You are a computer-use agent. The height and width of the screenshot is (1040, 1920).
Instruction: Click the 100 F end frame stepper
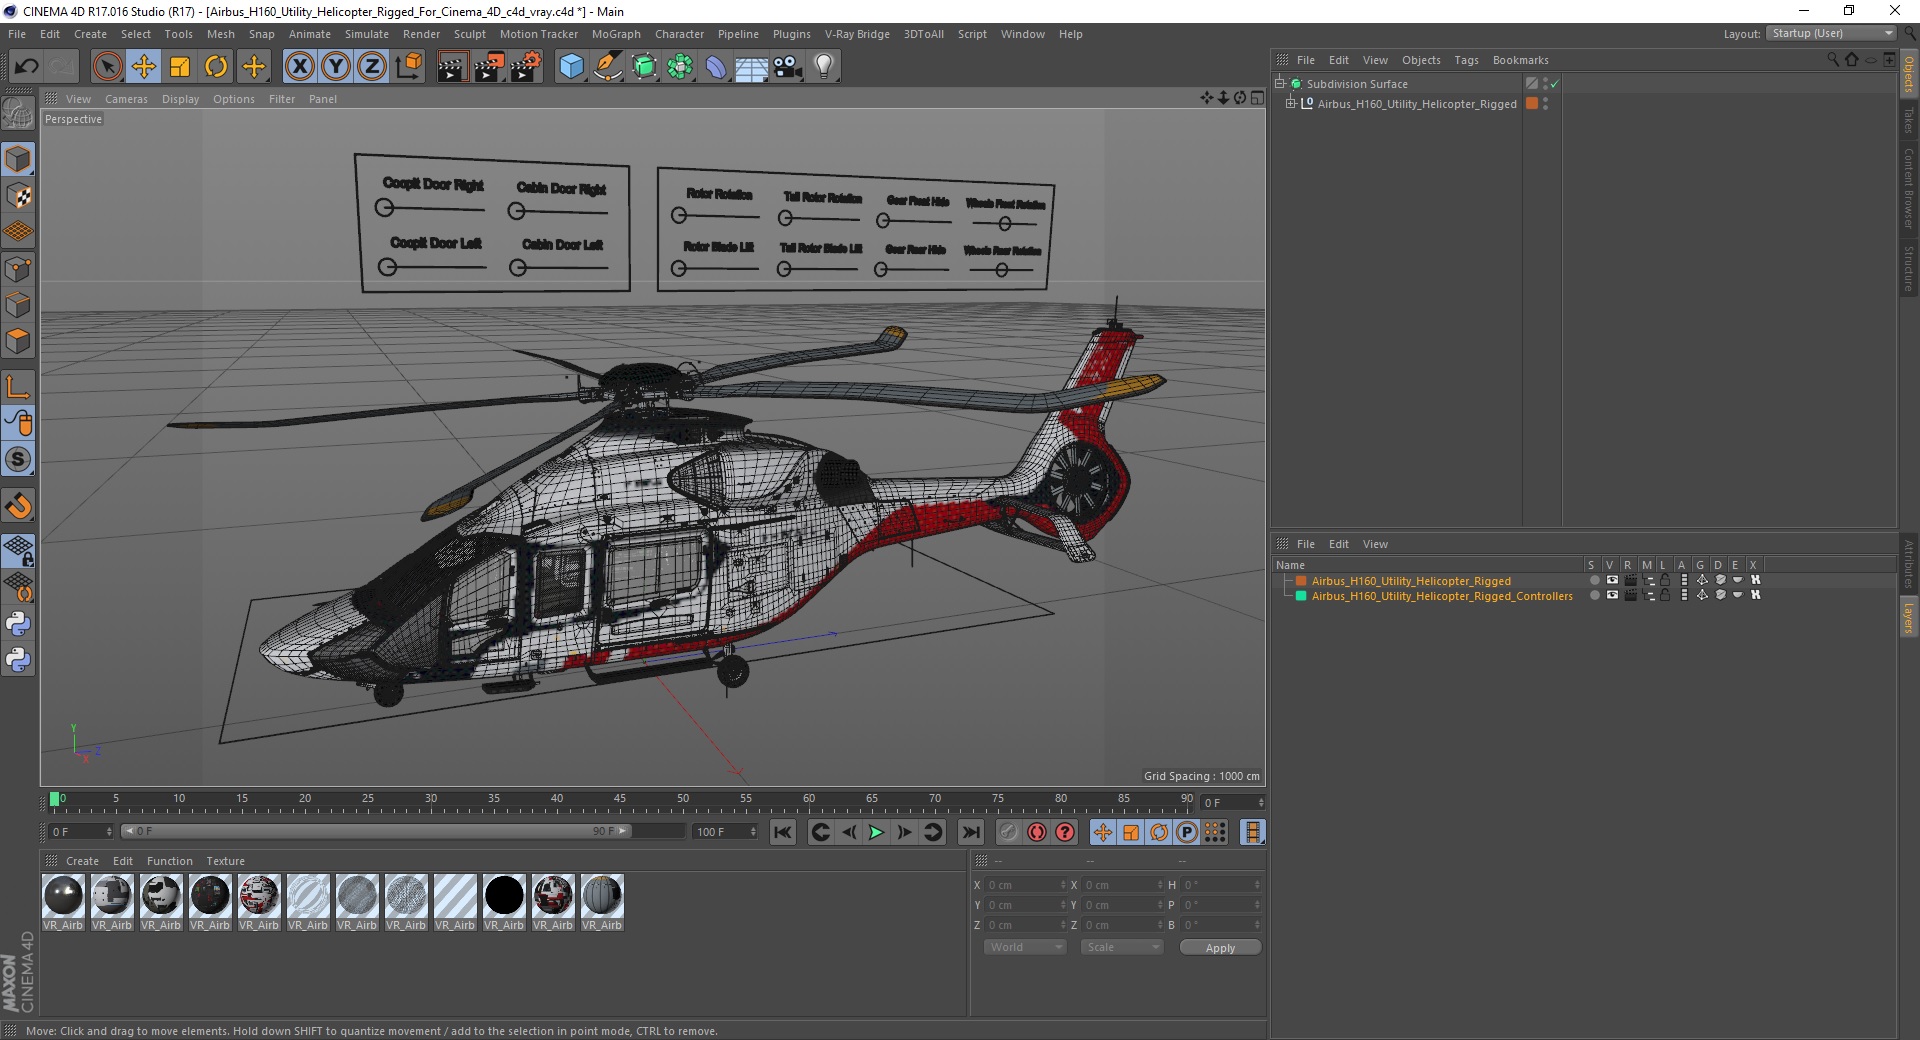tap(753, 832)
